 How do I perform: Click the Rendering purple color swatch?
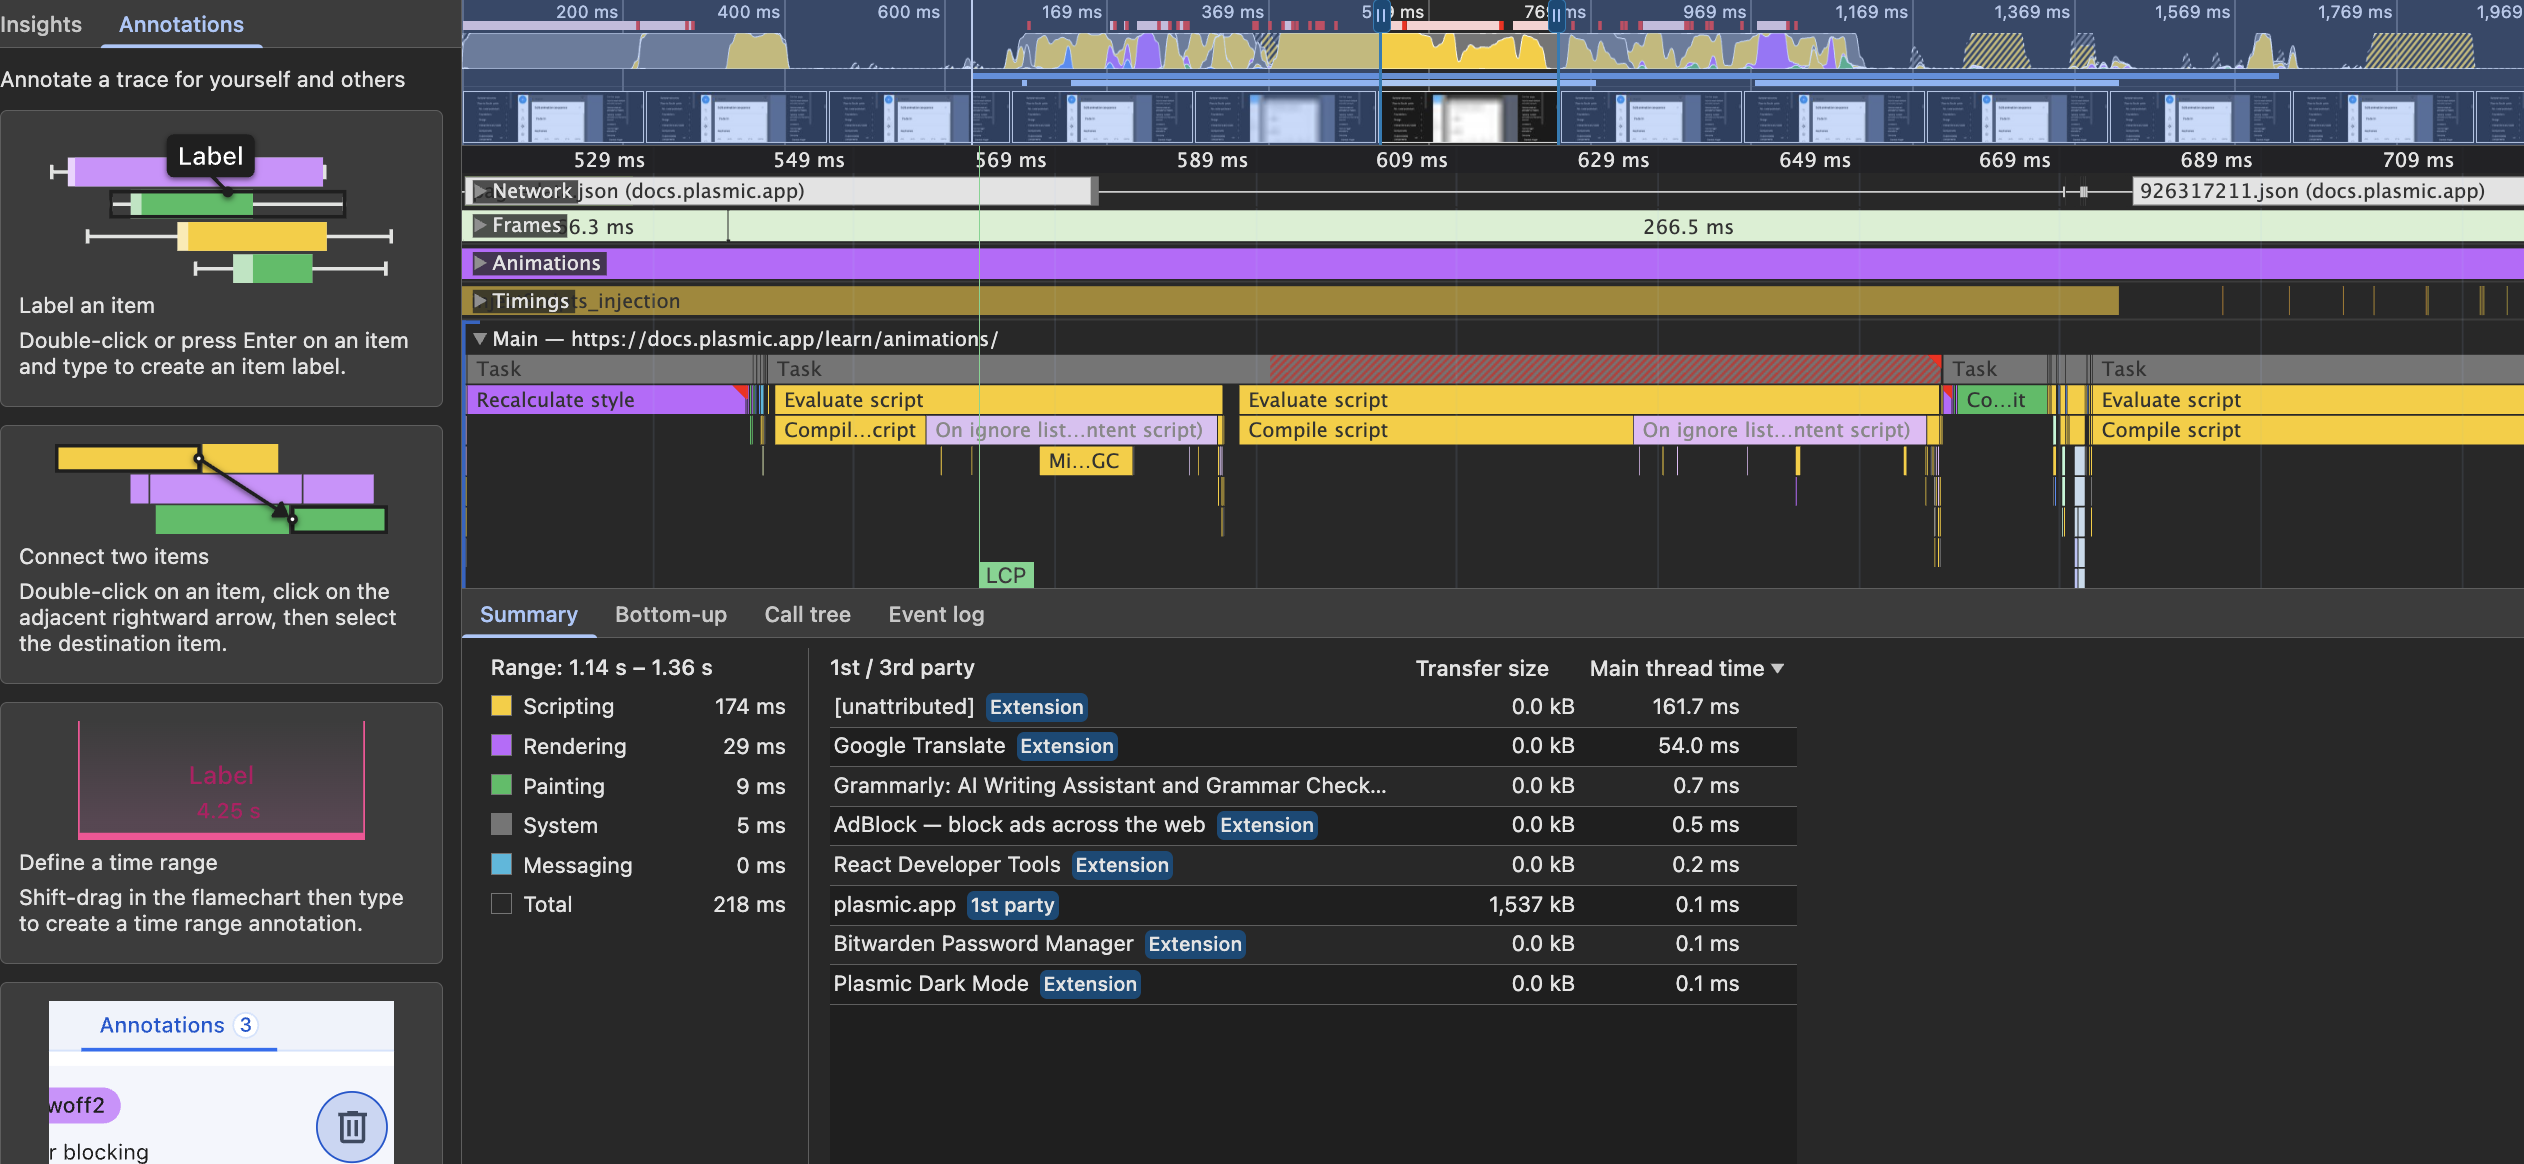coord(501,746)
